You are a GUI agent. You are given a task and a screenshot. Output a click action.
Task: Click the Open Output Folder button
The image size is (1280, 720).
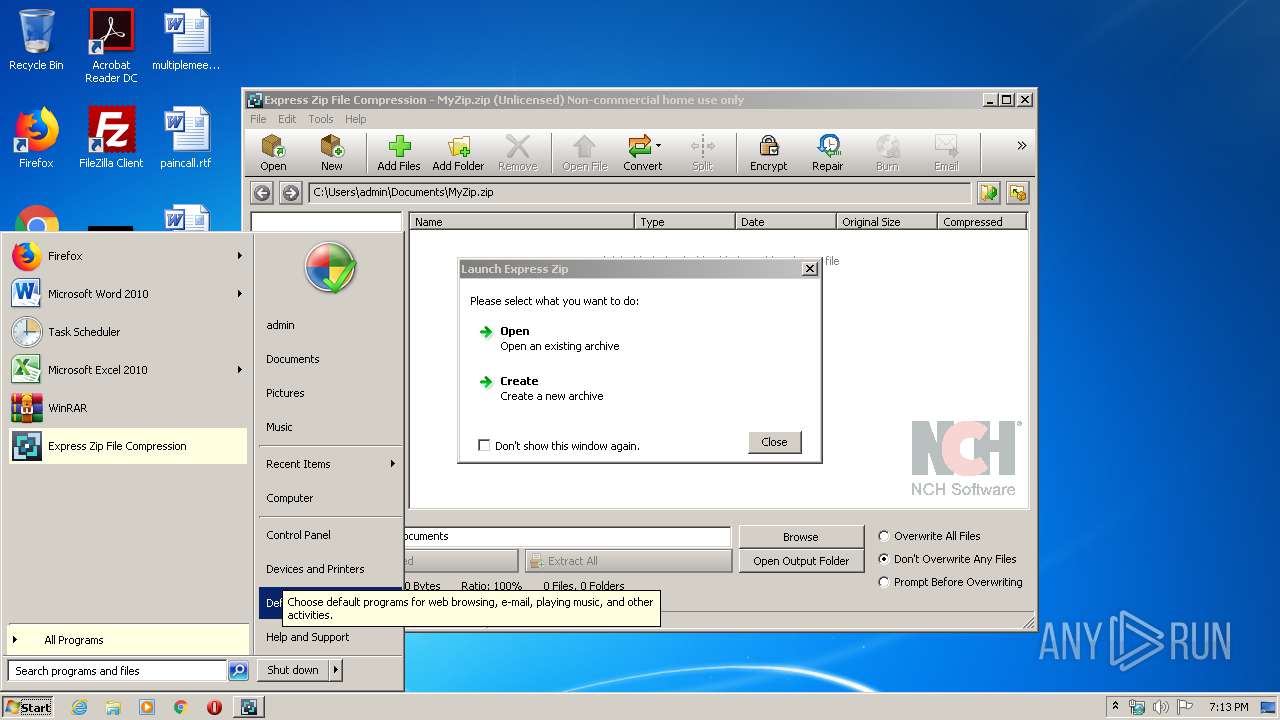(x=800, y=561)
